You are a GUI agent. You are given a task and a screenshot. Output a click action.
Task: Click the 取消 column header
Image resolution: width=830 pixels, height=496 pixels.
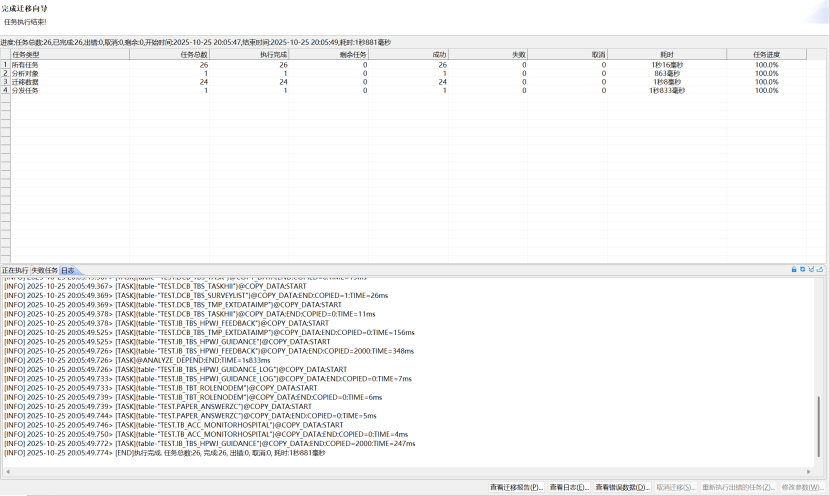pos(567,55)
